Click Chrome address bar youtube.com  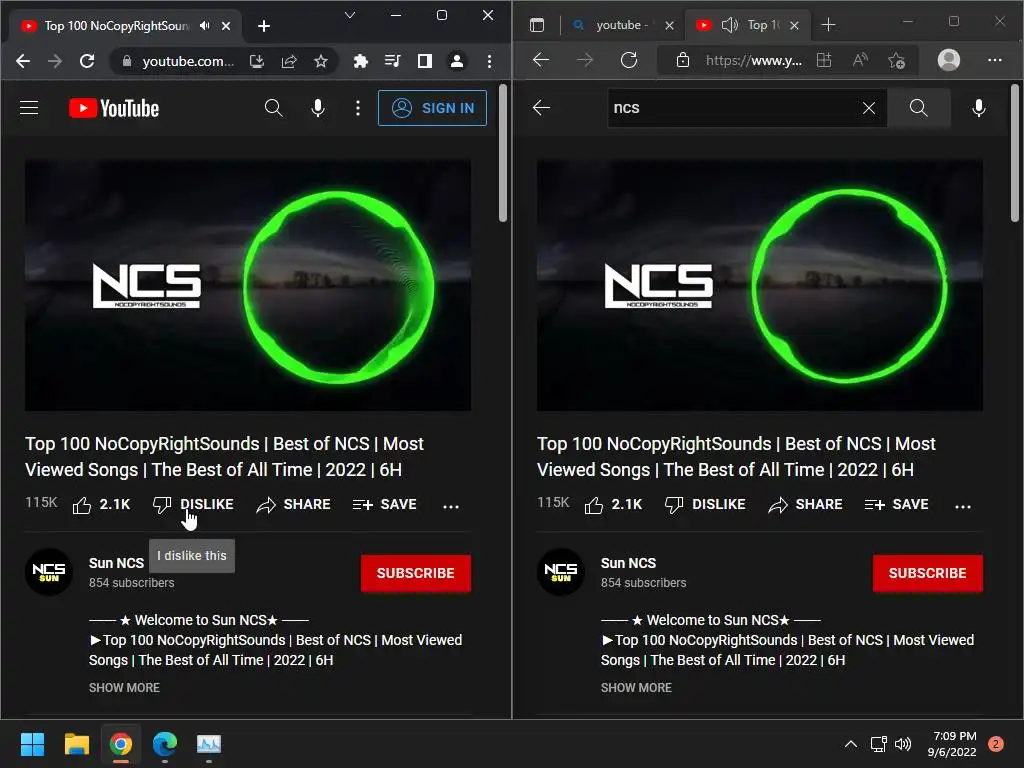187,61
